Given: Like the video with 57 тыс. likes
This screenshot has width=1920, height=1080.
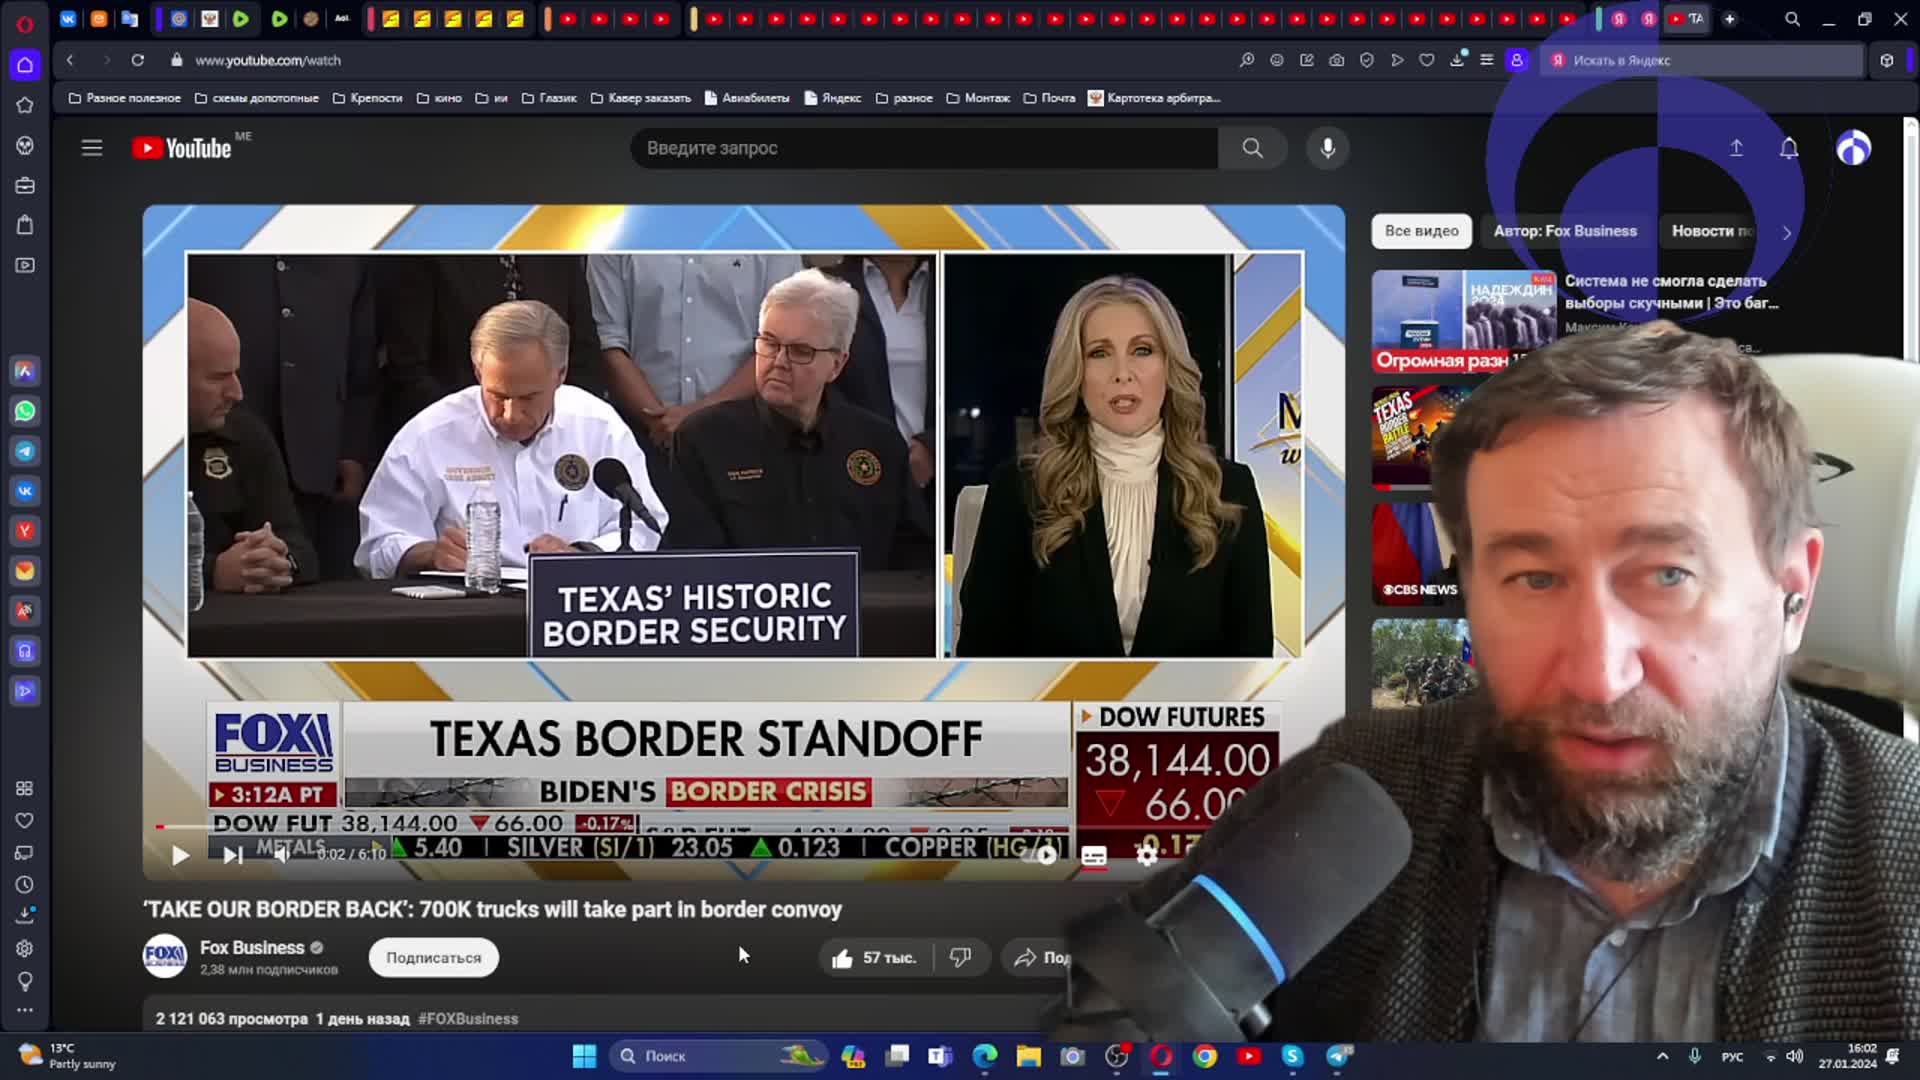Looking at the screenshot, I should [x=874, y=958].
